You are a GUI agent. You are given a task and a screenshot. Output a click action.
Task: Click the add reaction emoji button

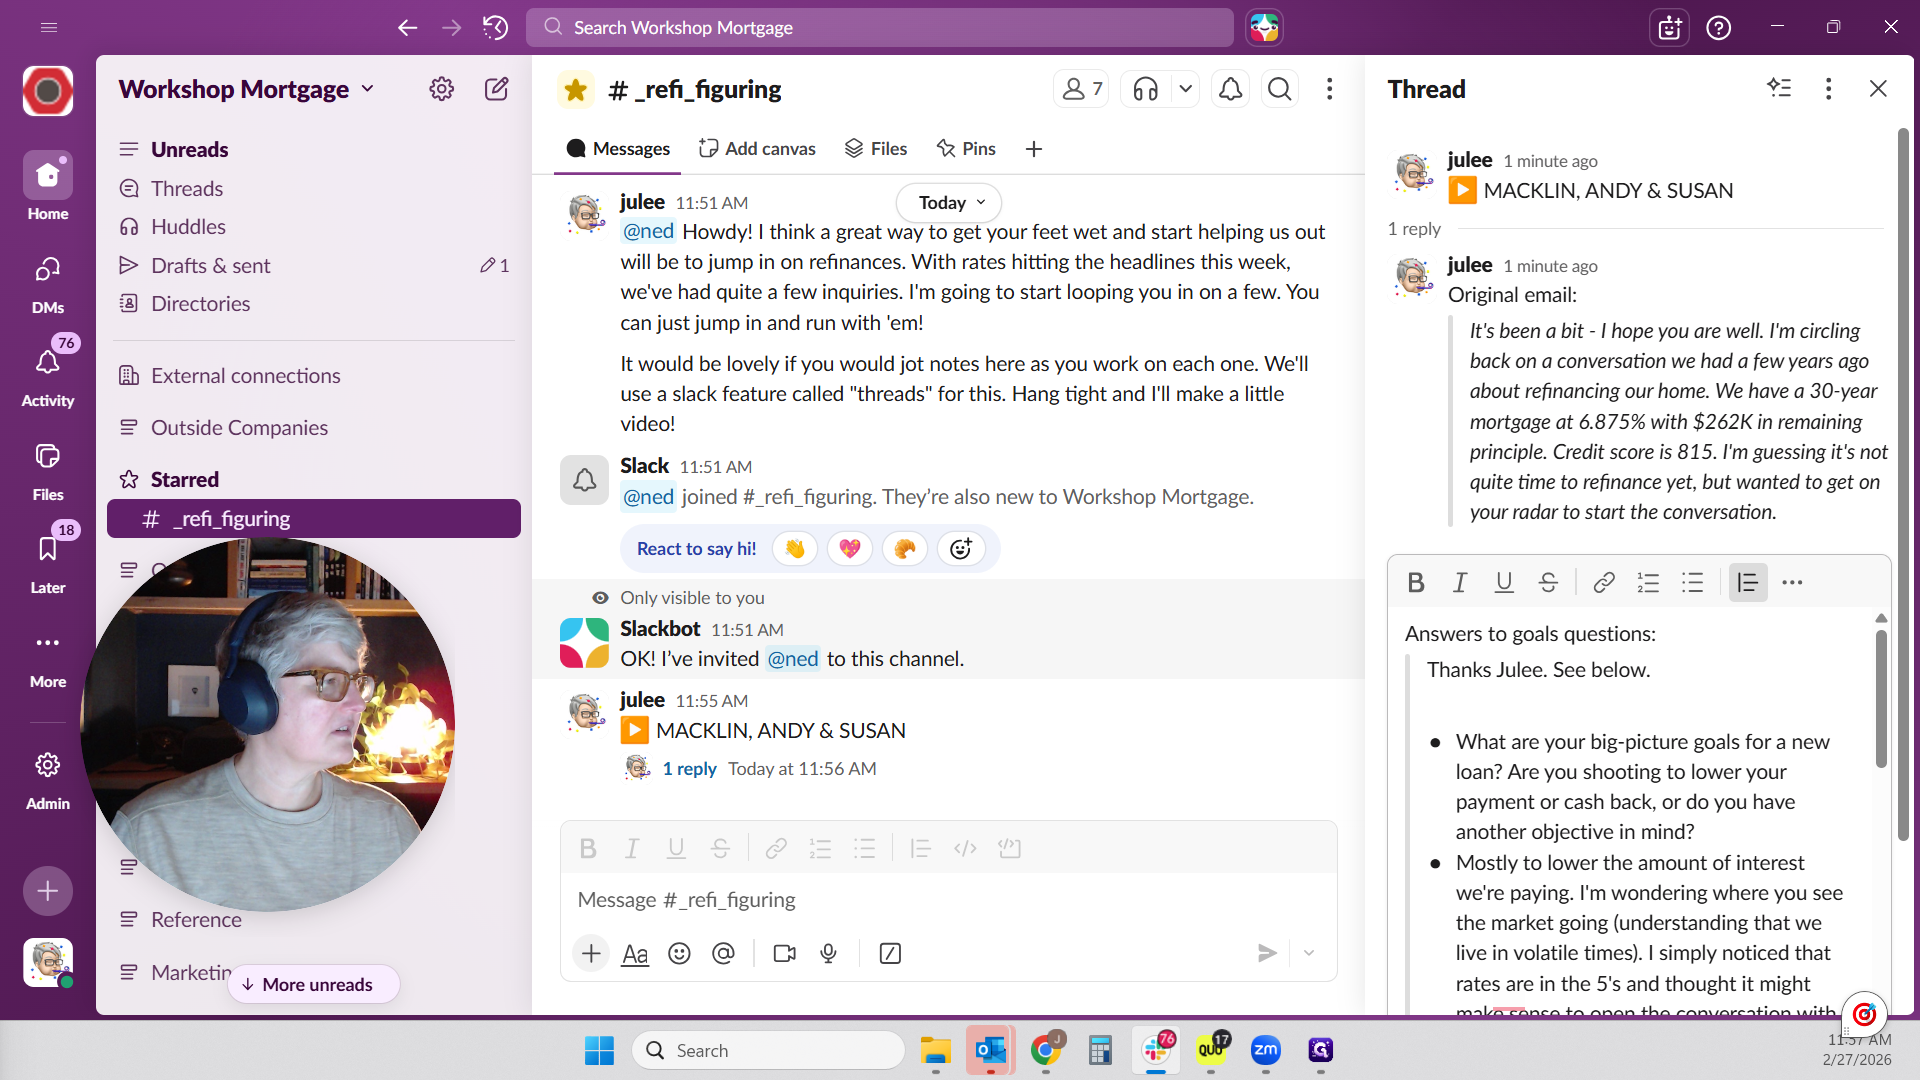[x=960, y=549]
